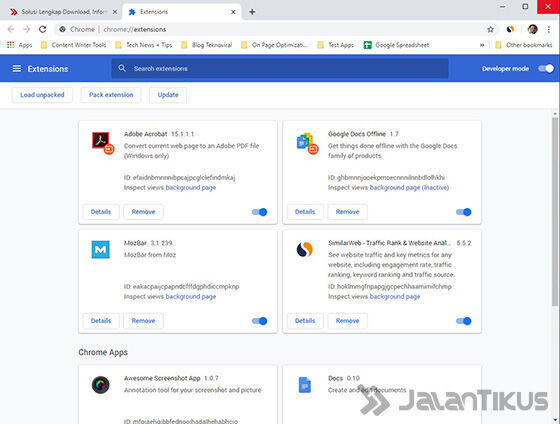Reload the extensions page
Viewport: 560px width, 424px height.
click(42, 29)
